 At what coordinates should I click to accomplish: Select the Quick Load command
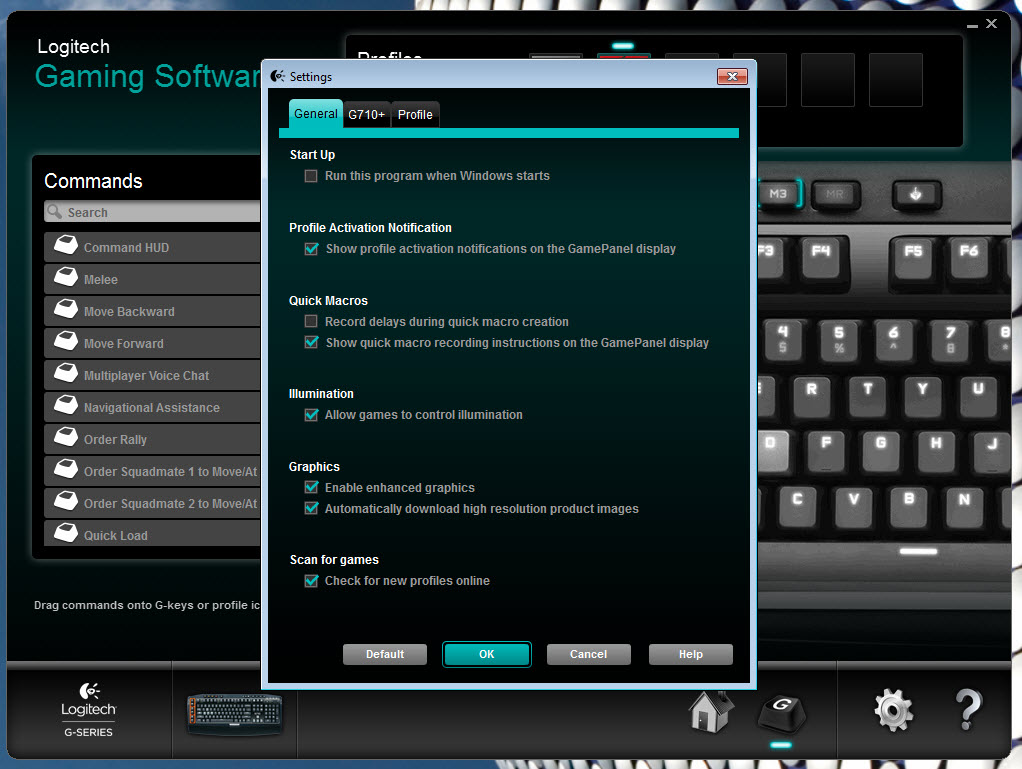click(153, 533)
